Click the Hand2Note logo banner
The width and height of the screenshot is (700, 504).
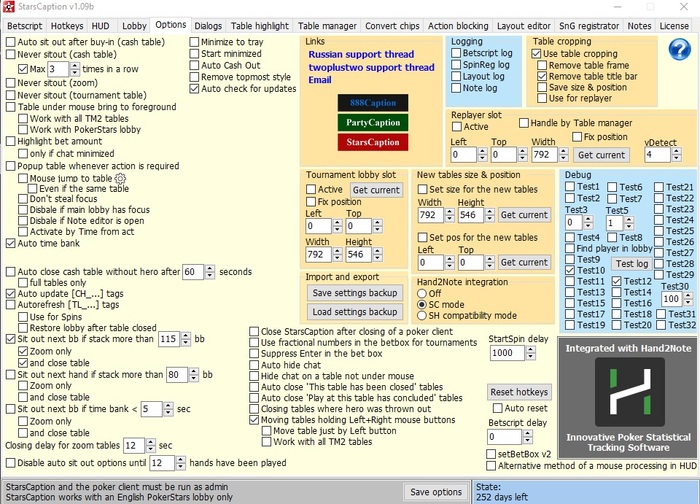(x=628, y=398)
